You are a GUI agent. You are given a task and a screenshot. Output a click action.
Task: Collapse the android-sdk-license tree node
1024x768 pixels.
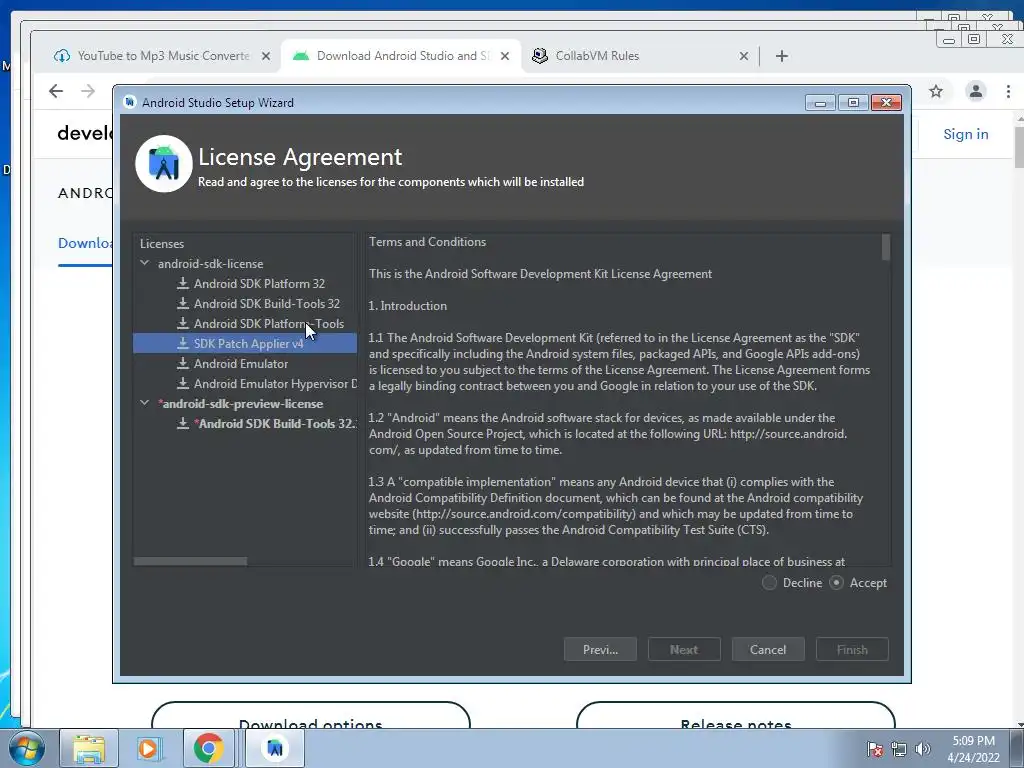tap(144, 263)
